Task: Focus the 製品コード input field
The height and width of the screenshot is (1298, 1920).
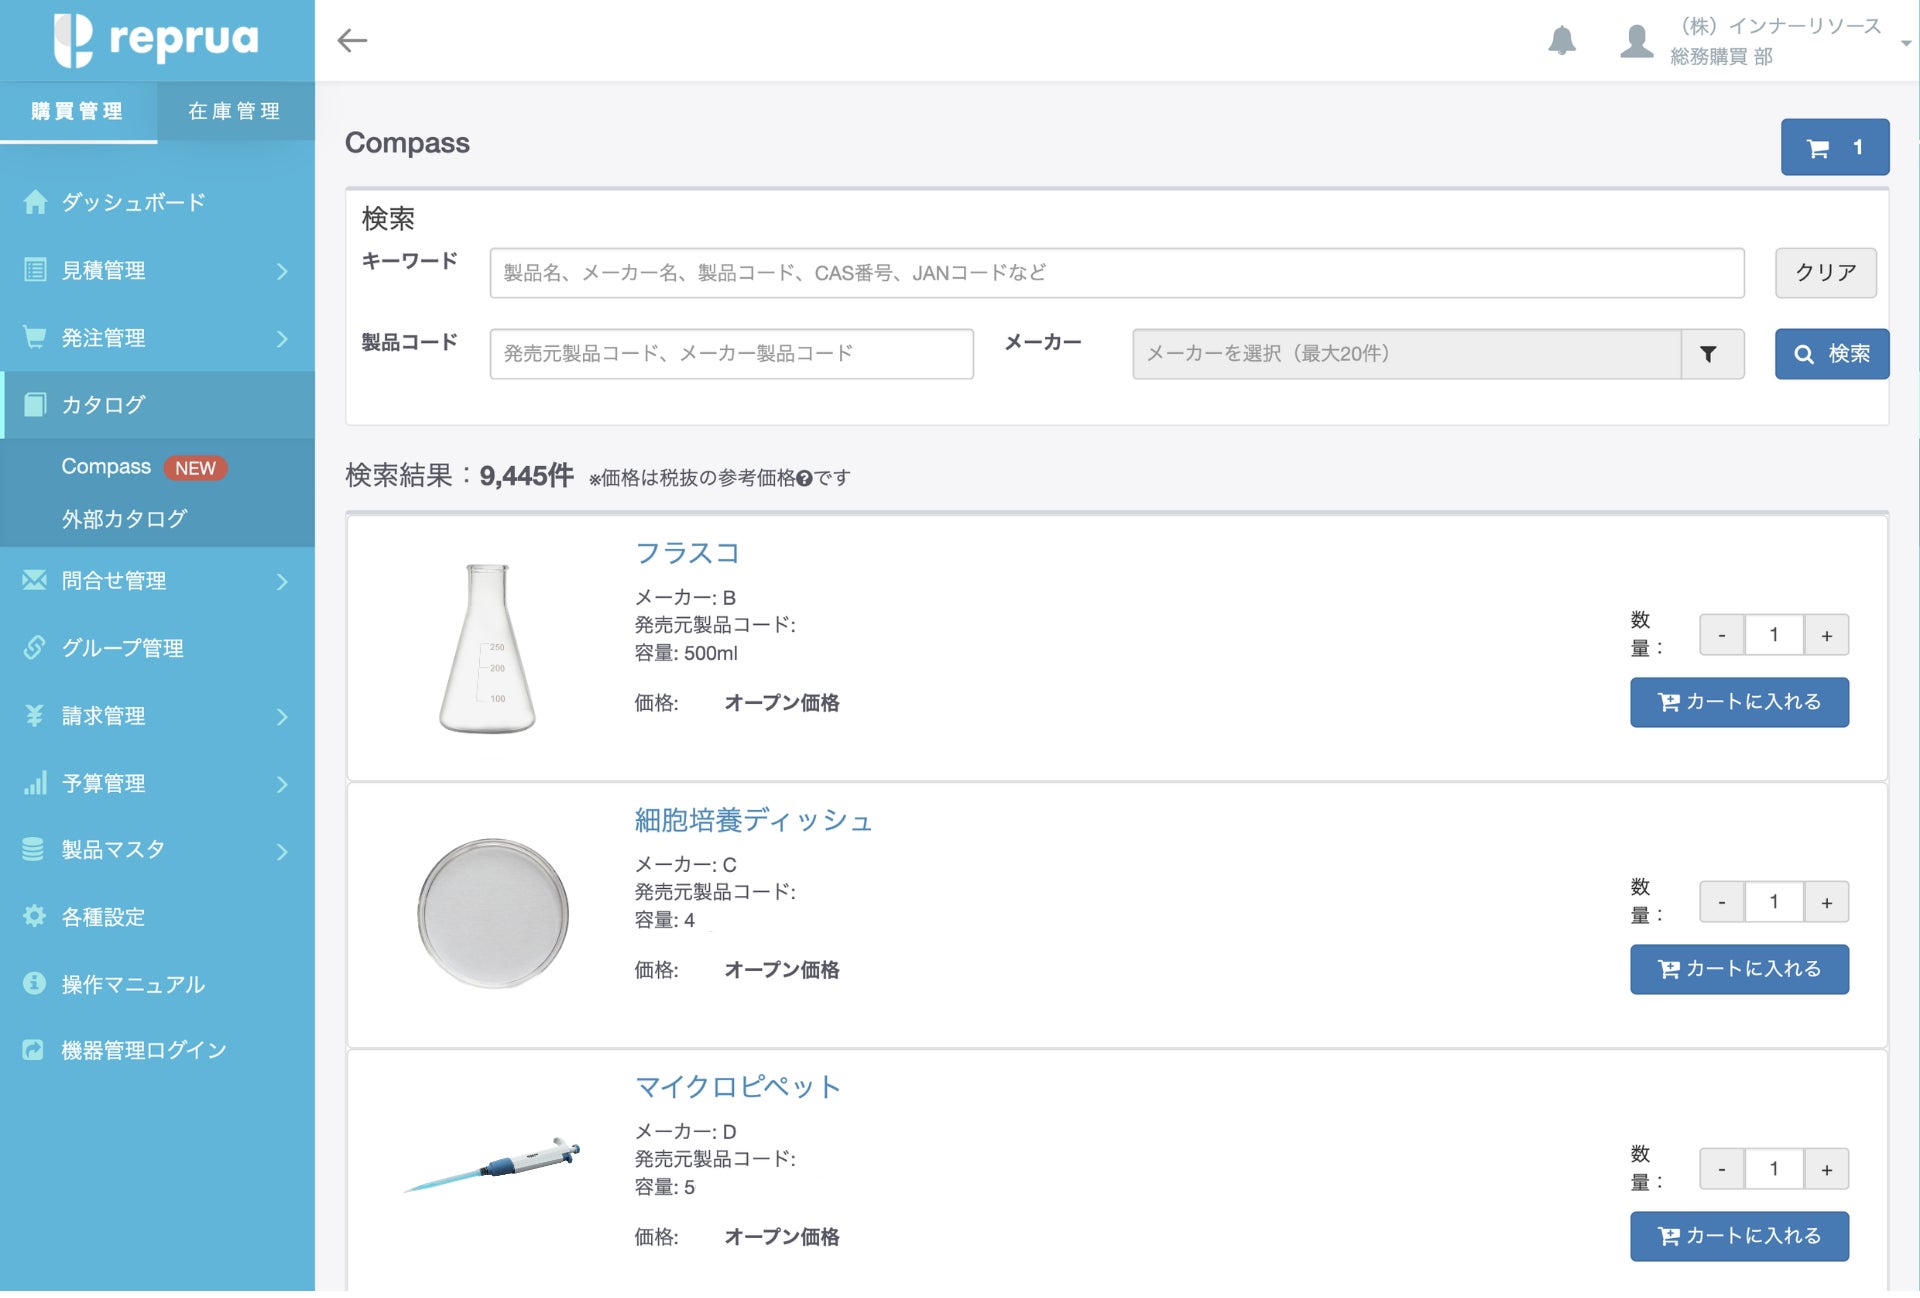Action: [732, 354]
